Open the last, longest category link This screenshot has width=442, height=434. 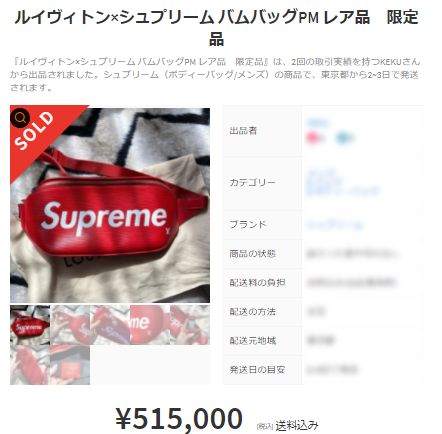[x=343, y=192]
